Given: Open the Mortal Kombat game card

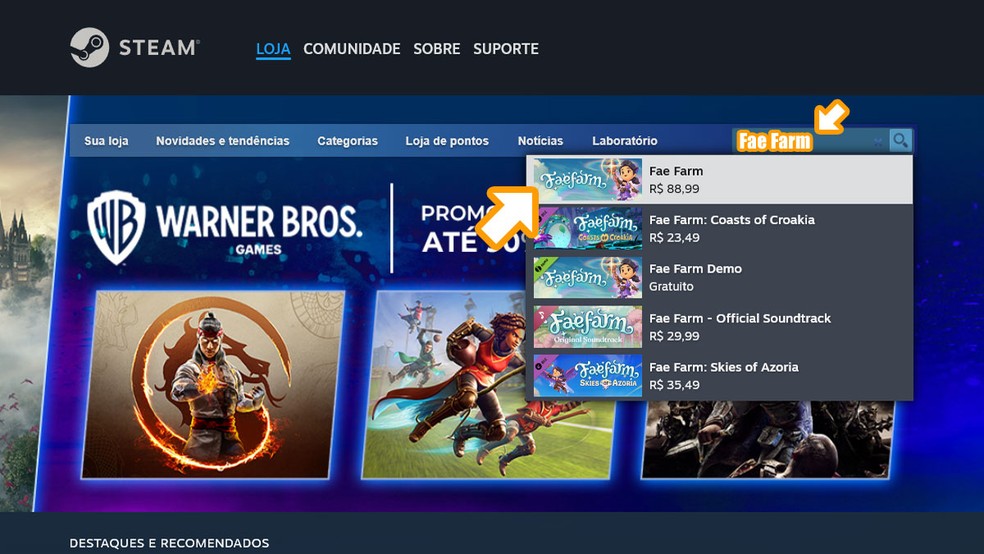Looking at the screenshot, I should click(x=213, y=384).
